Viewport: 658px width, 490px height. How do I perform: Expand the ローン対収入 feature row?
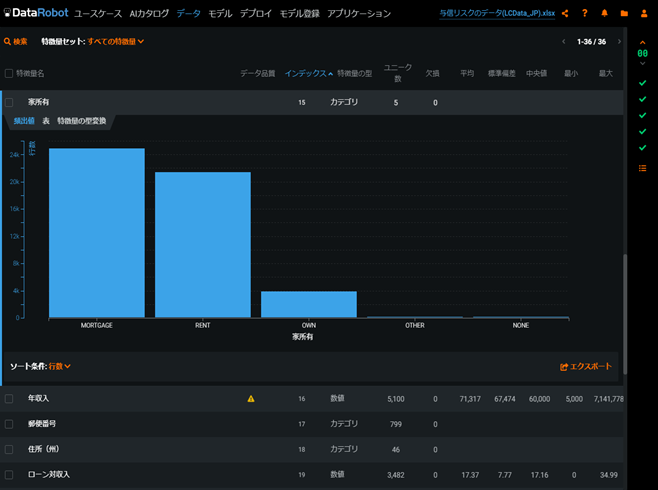313,475
